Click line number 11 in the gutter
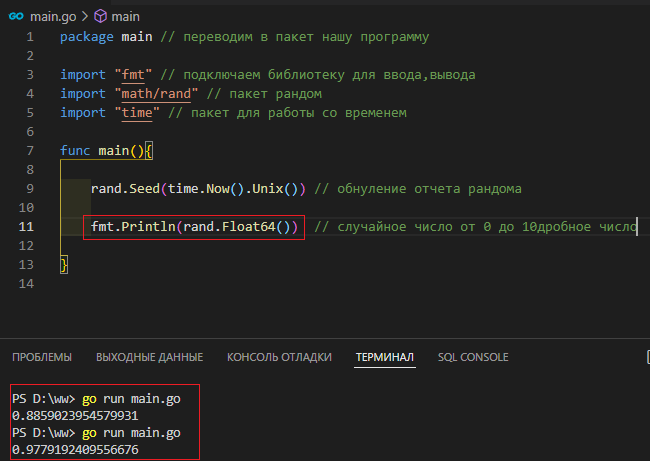This screenshot has width=650, height=461. click(26, 227)
